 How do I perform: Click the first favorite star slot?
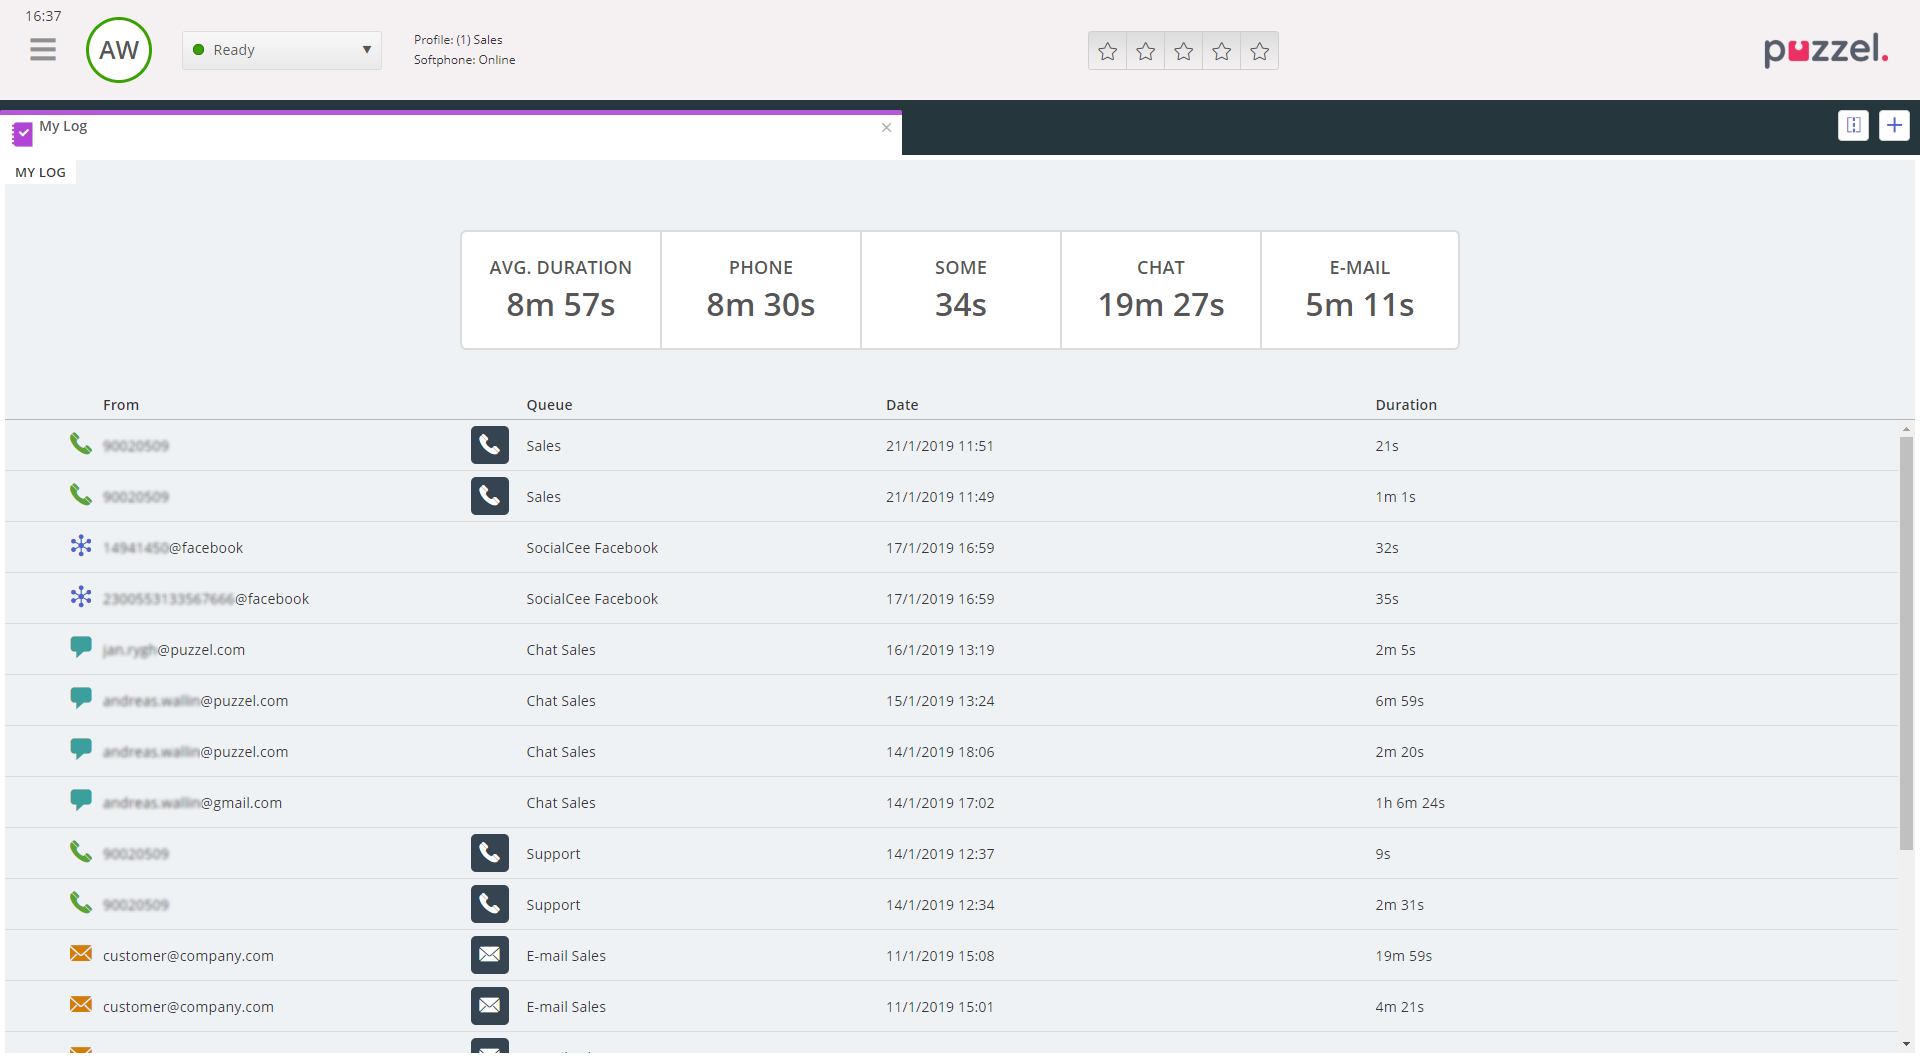(x=1107, y=51)
